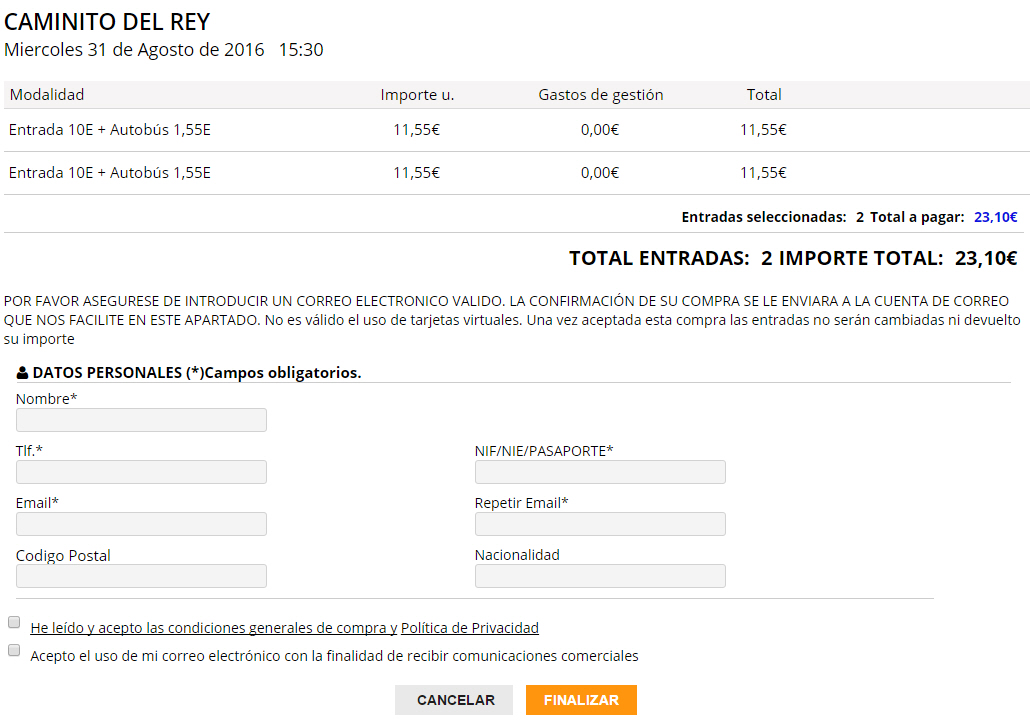The width and height of the screenshot is (1030, 720).
Task: Select the Nacionalidad field
Action: (x=600, y=576)
